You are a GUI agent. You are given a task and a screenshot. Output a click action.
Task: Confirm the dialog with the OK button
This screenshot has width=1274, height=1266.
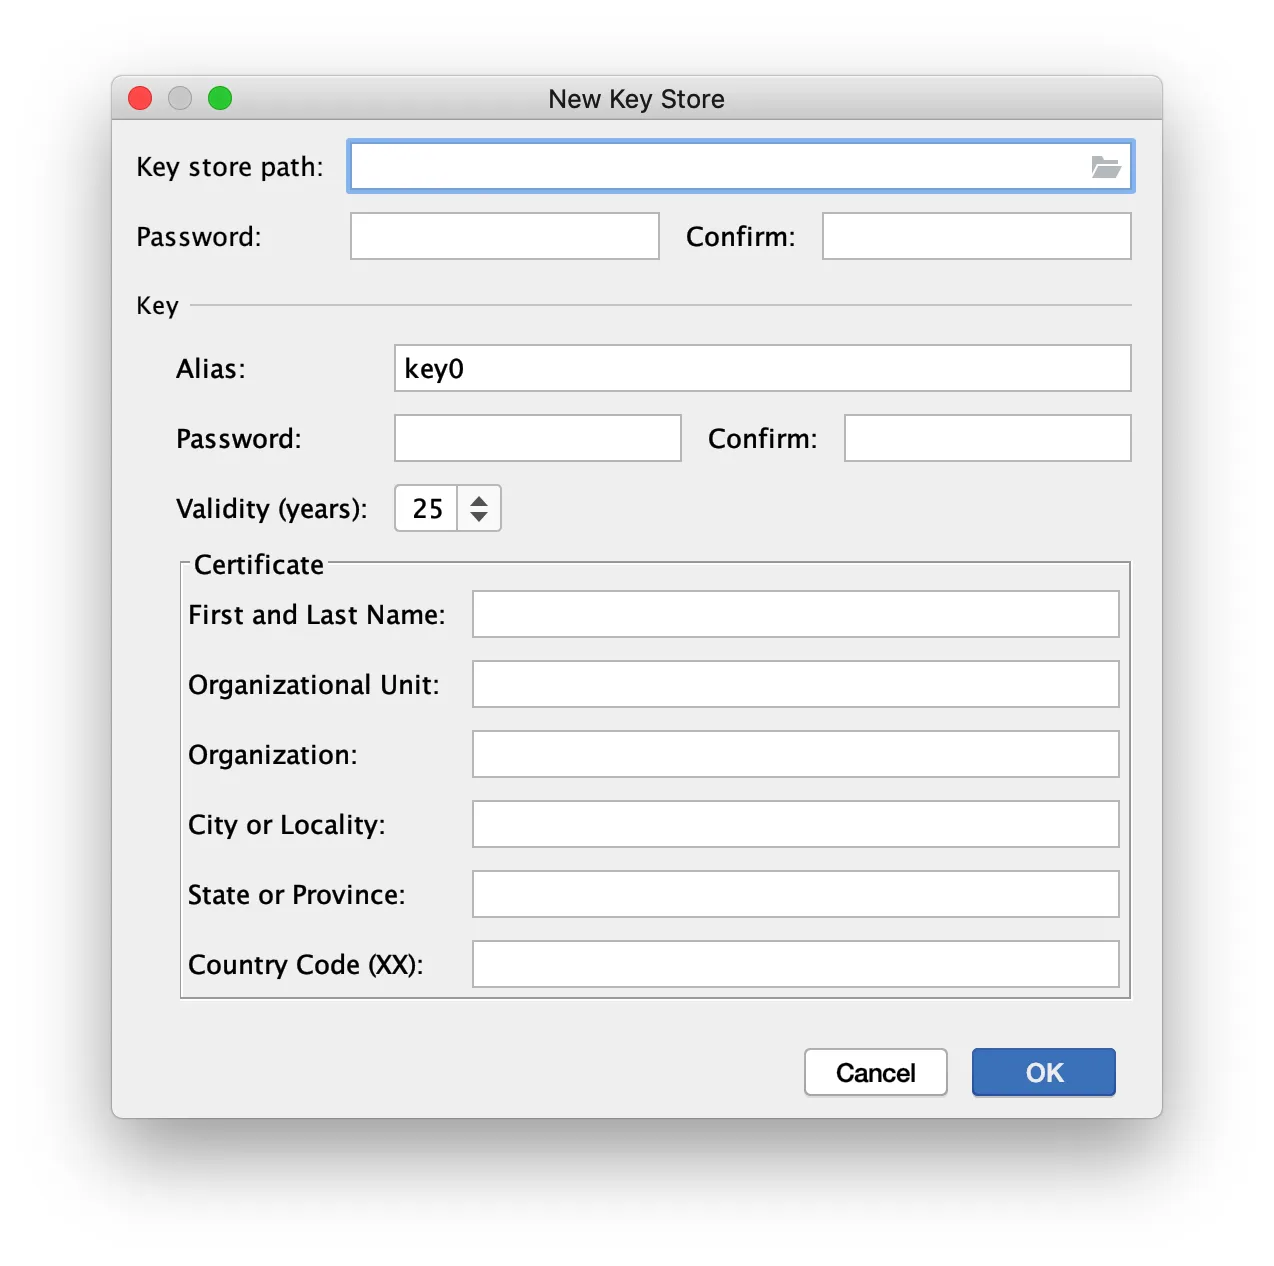tap(1044, 1072)
